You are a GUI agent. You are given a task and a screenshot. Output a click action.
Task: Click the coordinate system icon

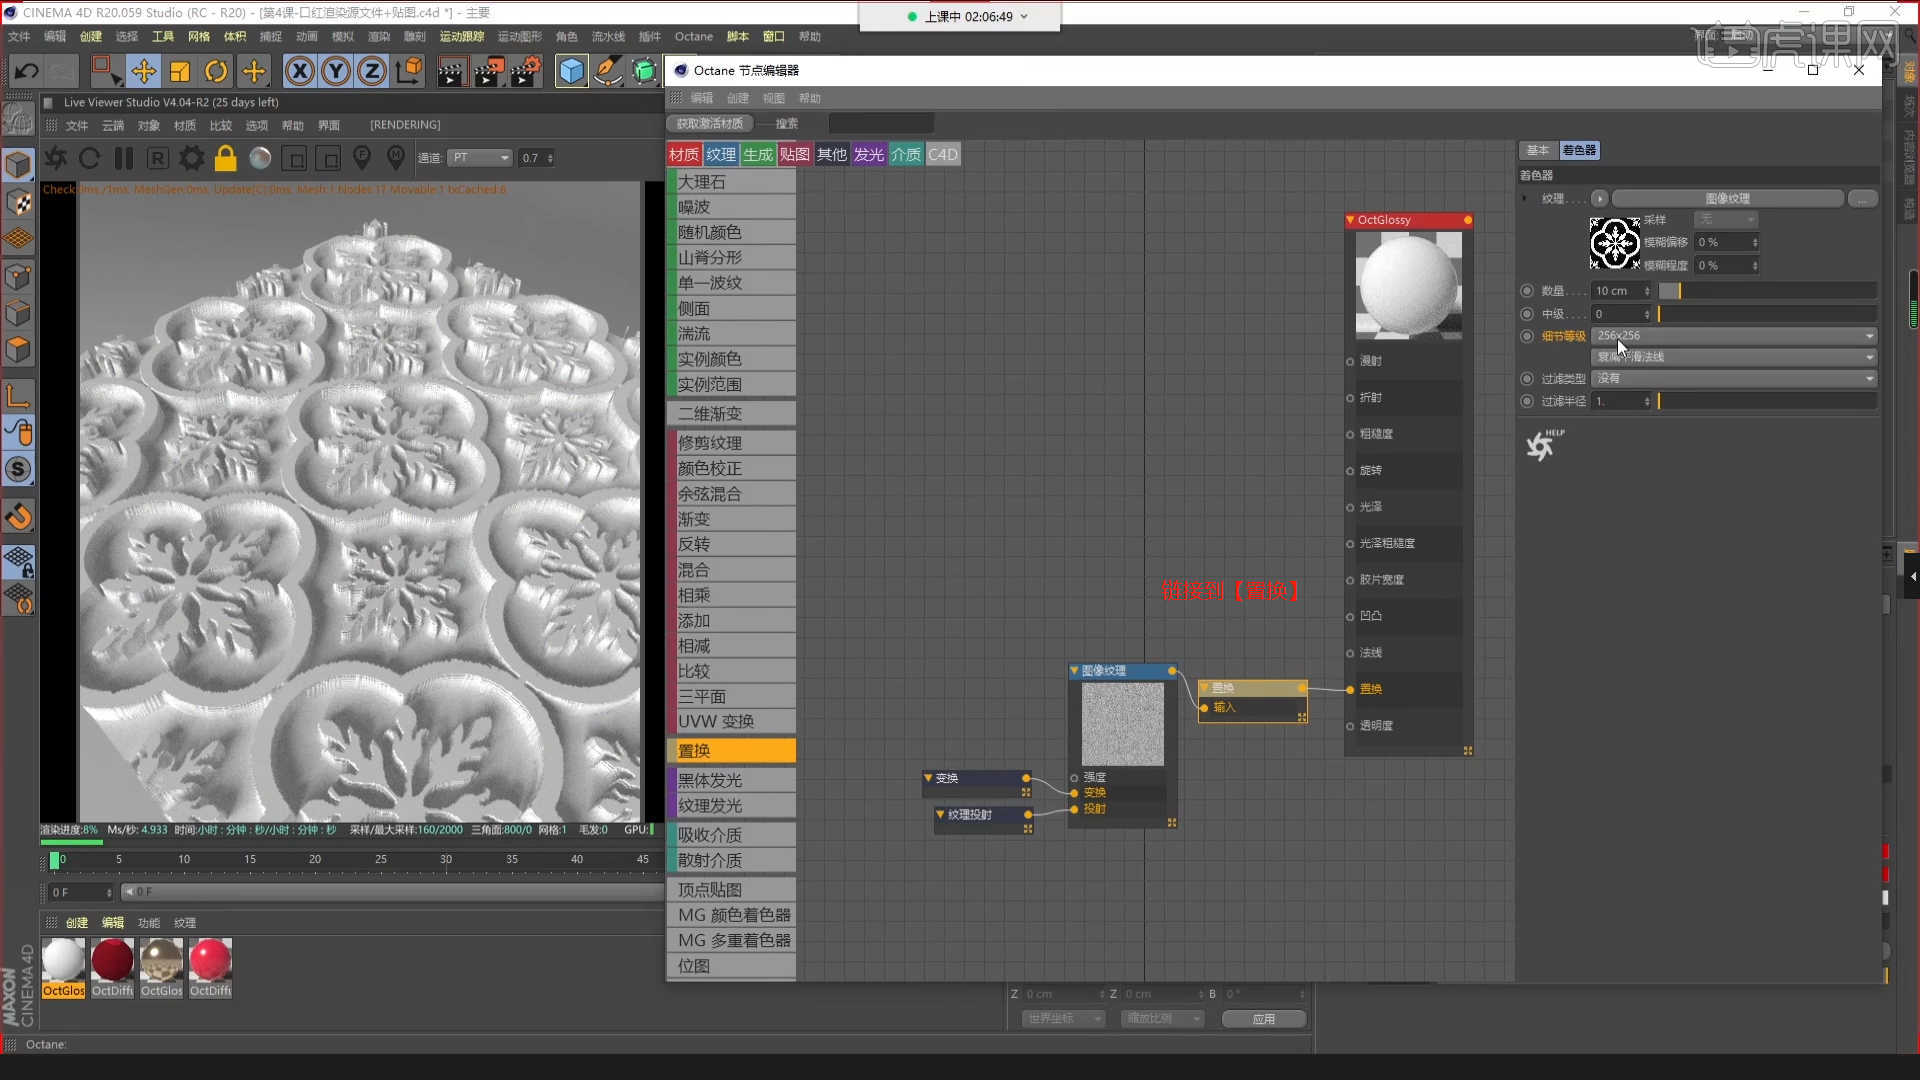pyautogui.click(x=409, y=71)
